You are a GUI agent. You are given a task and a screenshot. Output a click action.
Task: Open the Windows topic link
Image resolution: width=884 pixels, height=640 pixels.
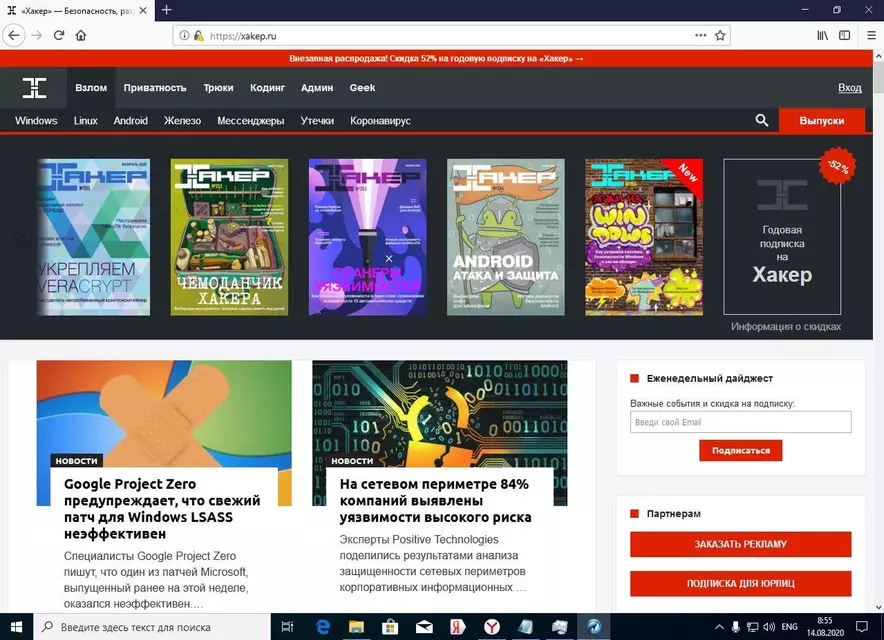[x=36, y=121]
